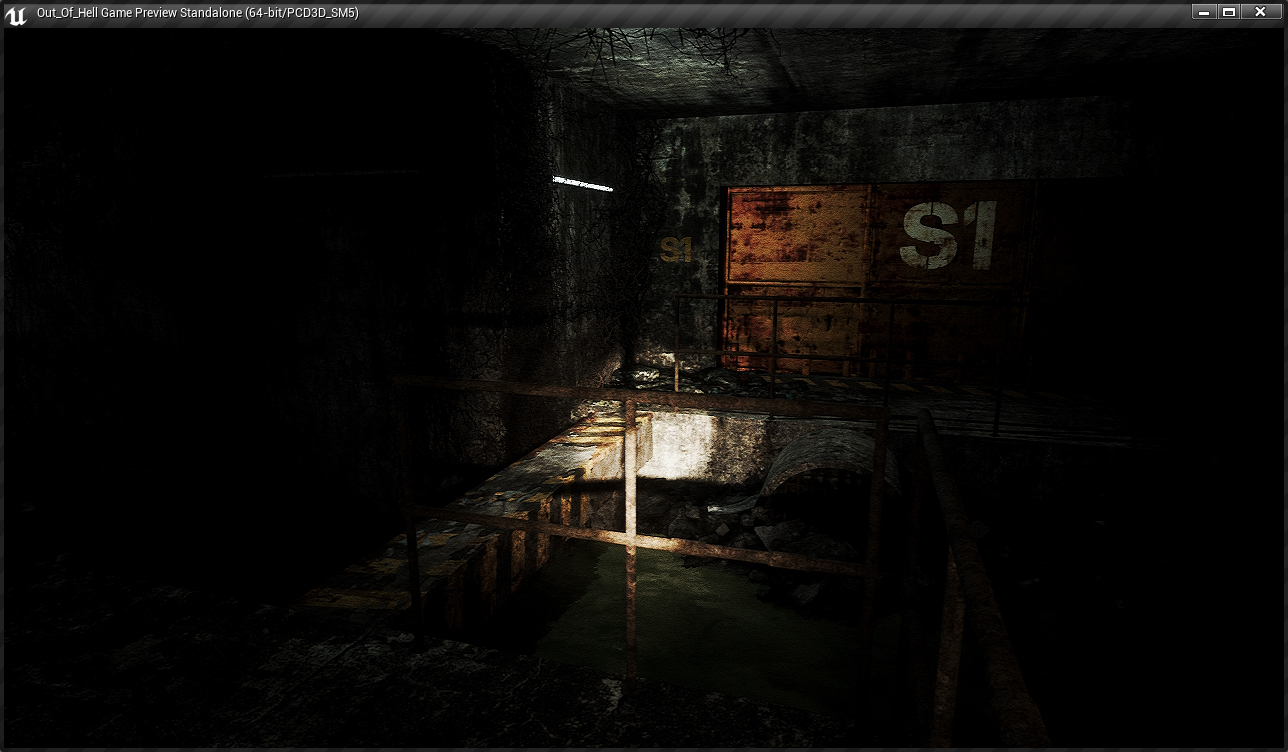This screenshot has height=752, width=1288.
Task: Maximize the game preview window
Action: (1230, 12)
